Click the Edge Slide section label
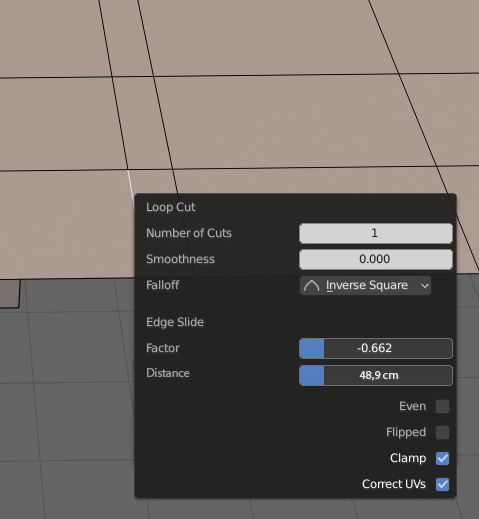The height and width of the screenshot is (519, 479). coord(175,322)
